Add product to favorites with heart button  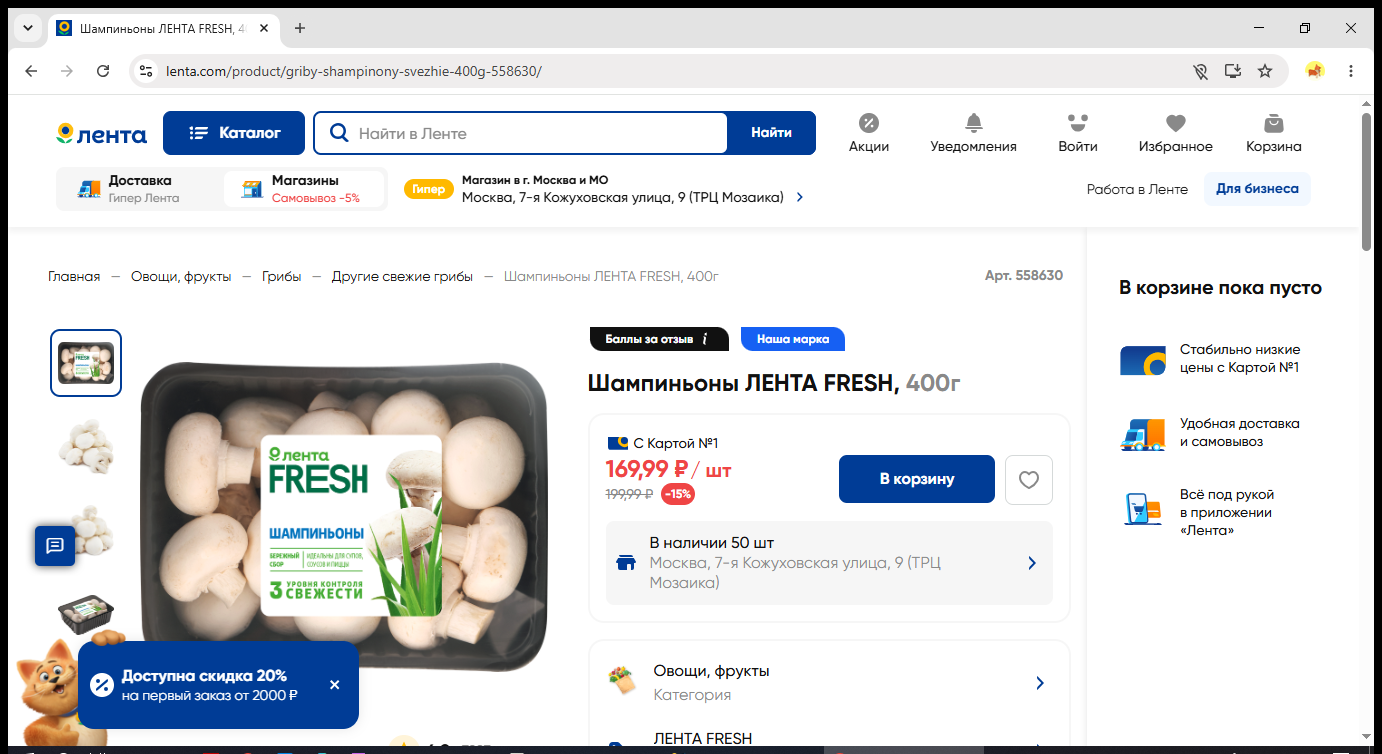click(1029, 480)
